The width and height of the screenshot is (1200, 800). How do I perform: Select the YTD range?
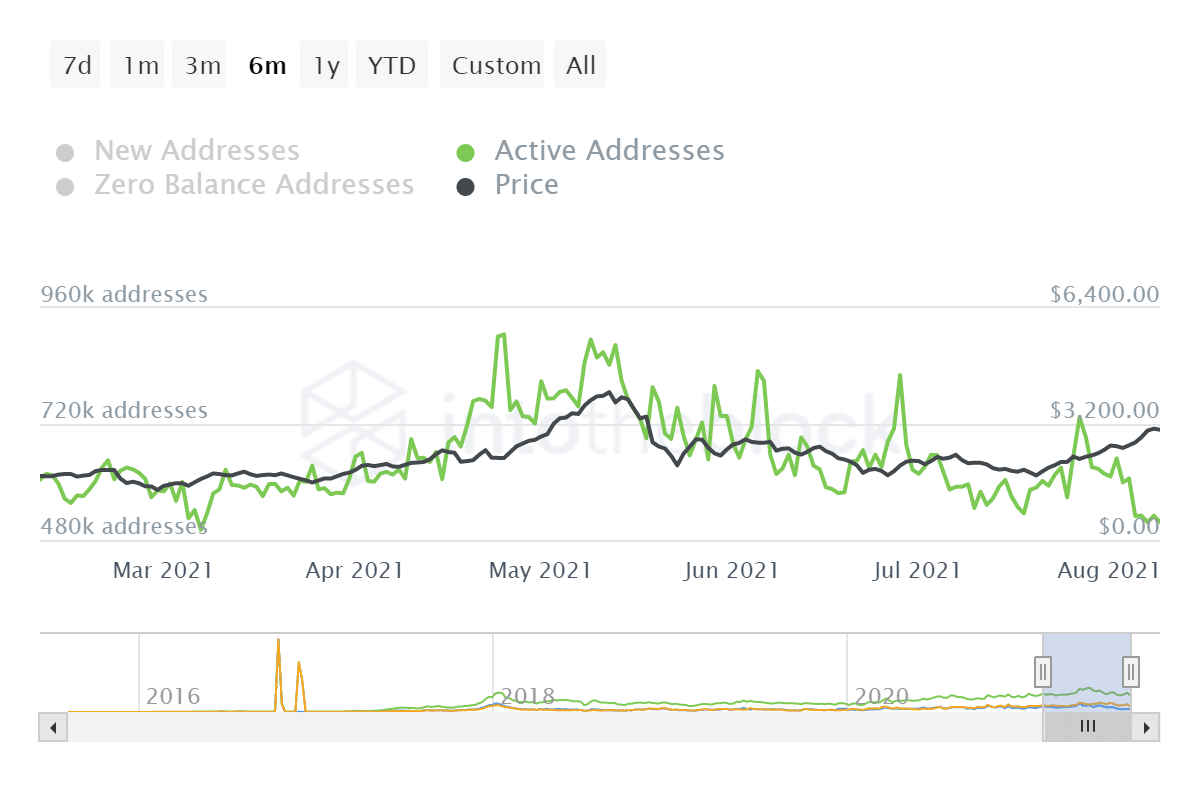point(391,64)
